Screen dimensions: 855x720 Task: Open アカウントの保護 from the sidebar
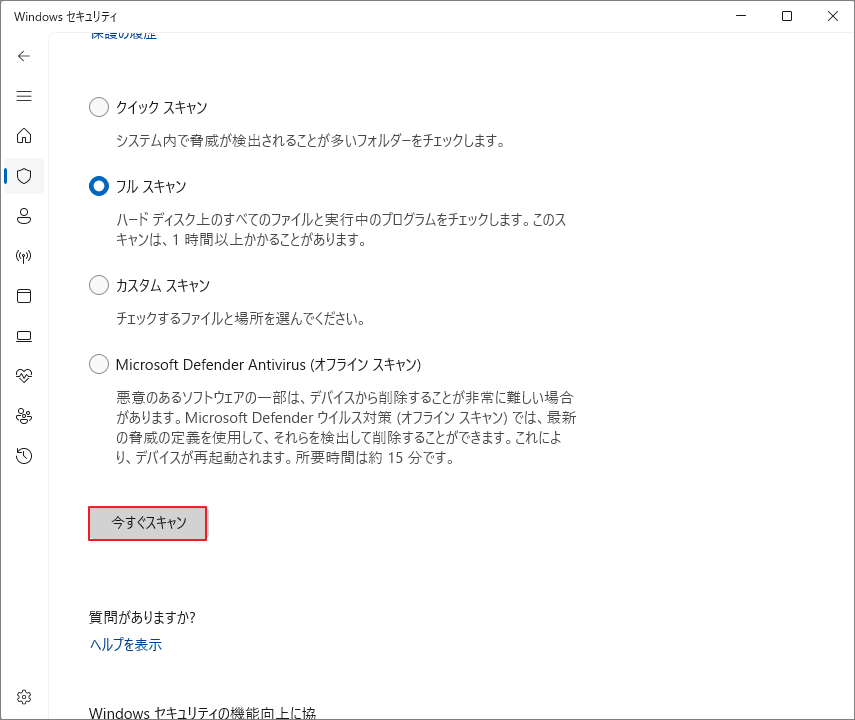pos(24,216)
